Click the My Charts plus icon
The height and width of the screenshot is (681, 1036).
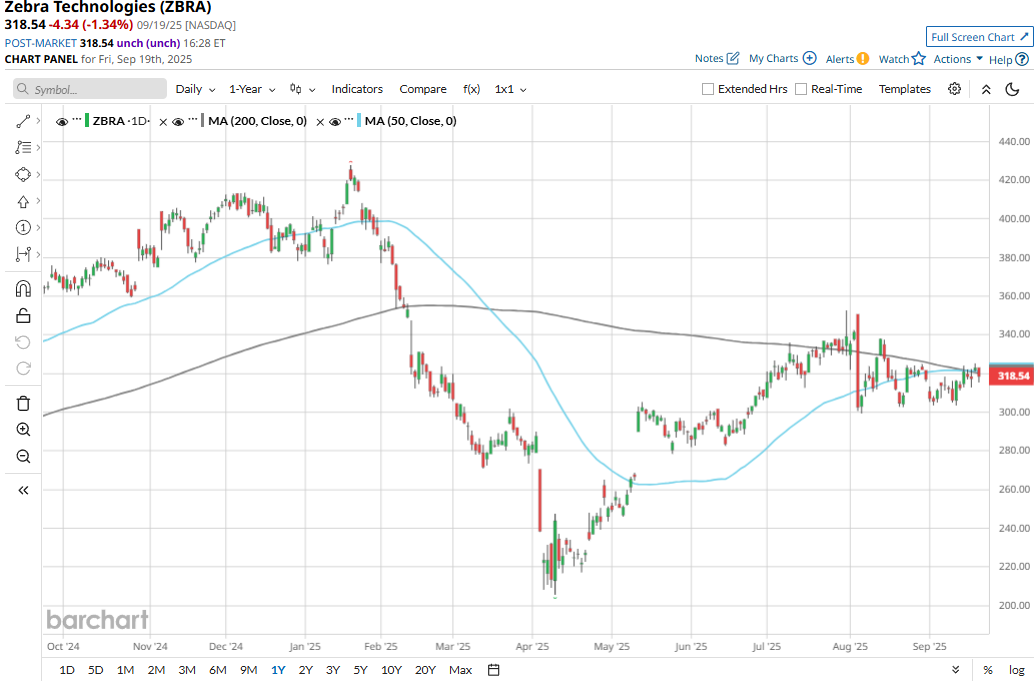coord(809,58)
